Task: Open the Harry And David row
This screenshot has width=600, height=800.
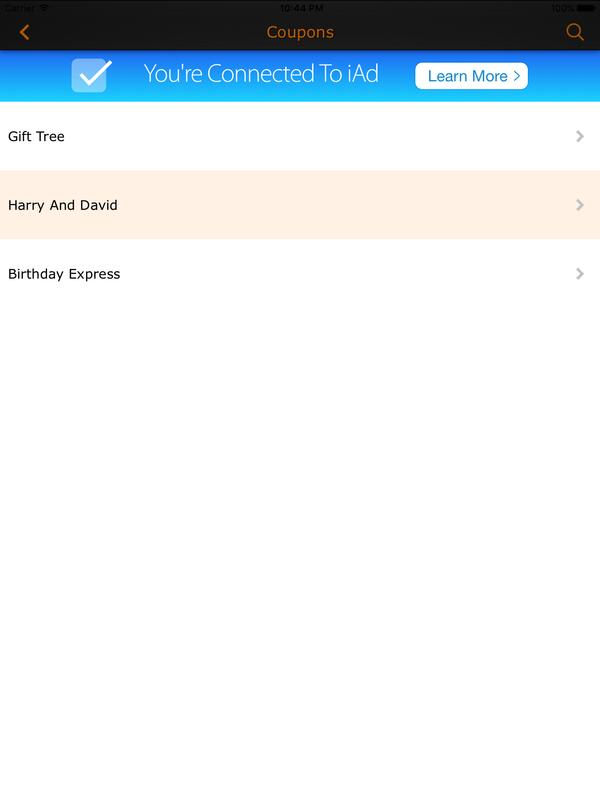Action: click(x=300, y=205)
